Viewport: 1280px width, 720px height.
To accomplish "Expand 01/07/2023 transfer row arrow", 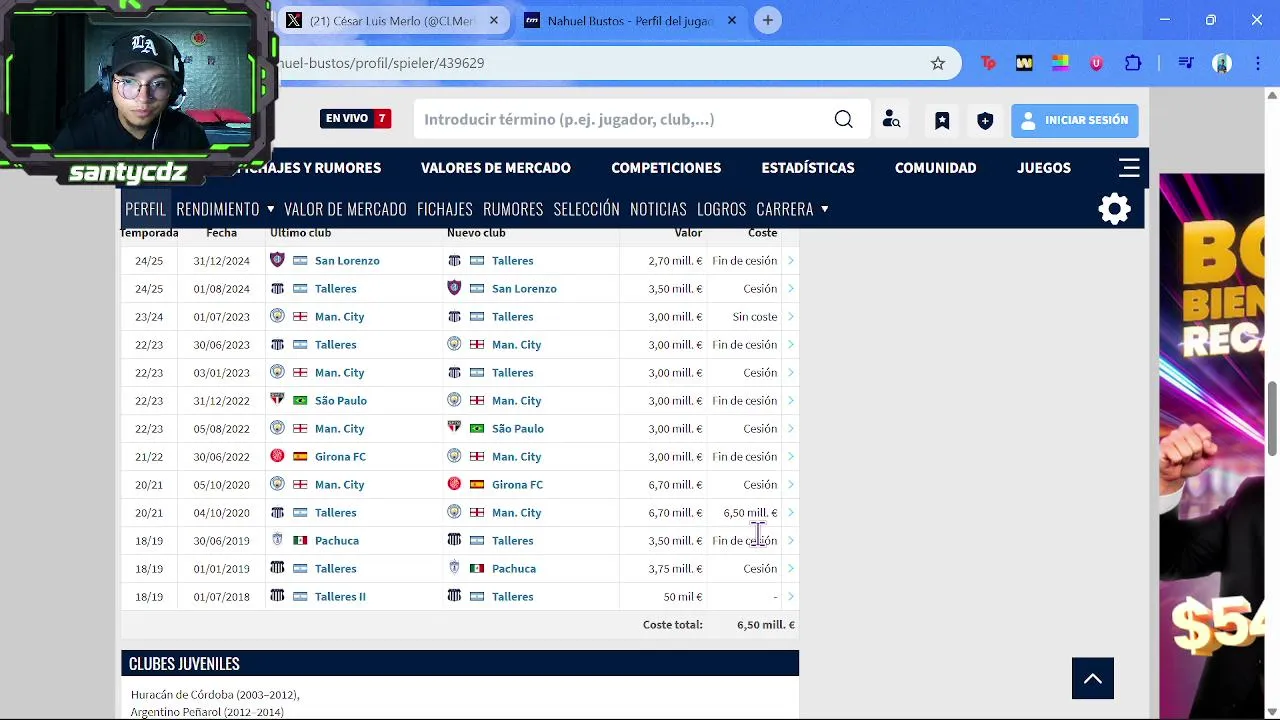I will [x=790, y=316].
